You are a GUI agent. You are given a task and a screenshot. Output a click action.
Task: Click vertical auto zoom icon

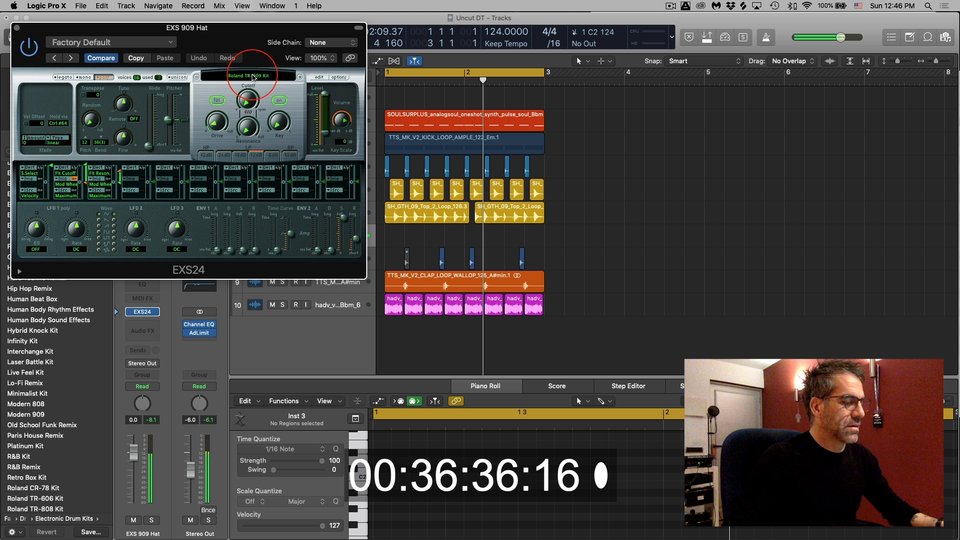(x=850, y=61)
